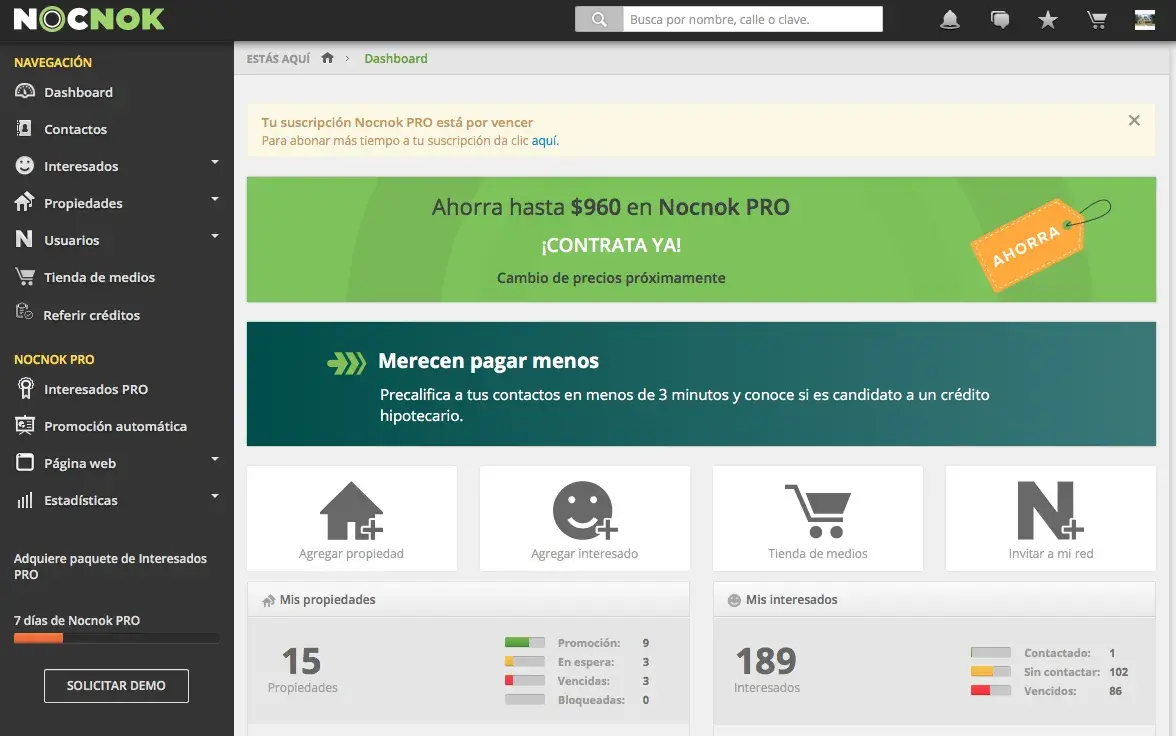
Task: Dismiss the subscription expiry alert
Action: click(1134, 120)
